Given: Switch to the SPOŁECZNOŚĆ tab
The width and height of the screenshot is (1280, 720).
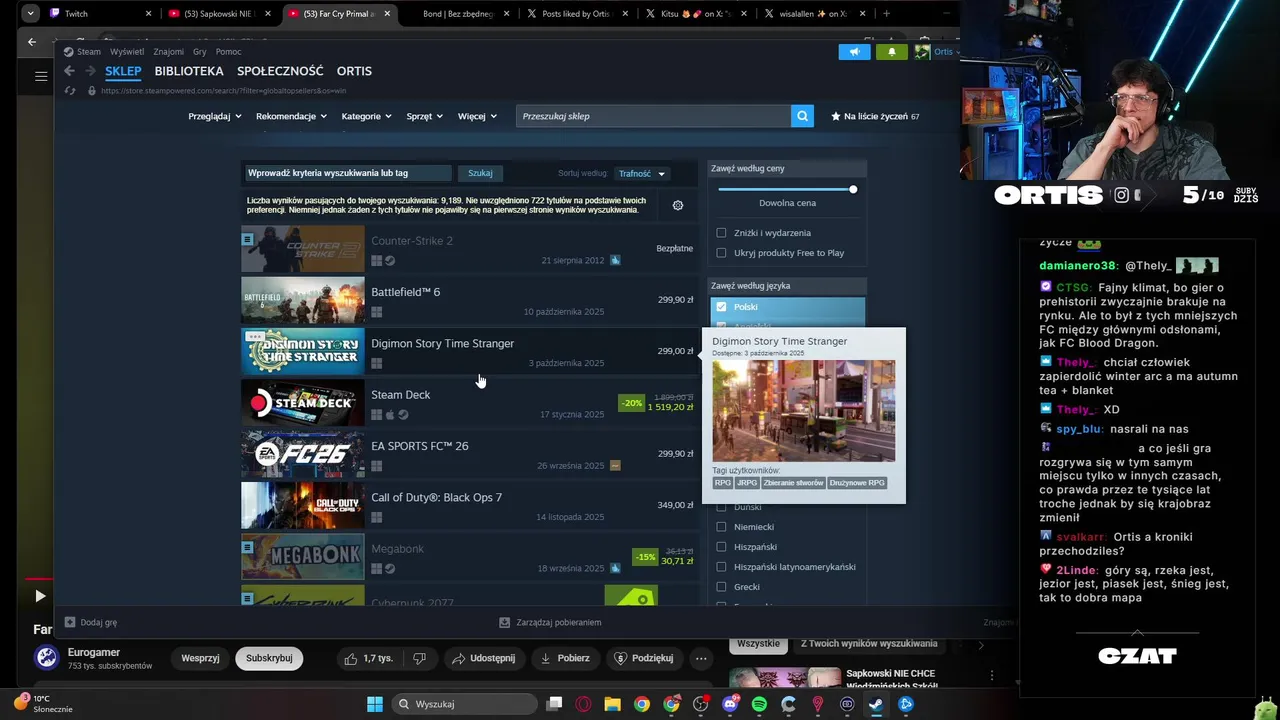Looking at the screenshot, I should click(280, 71).
